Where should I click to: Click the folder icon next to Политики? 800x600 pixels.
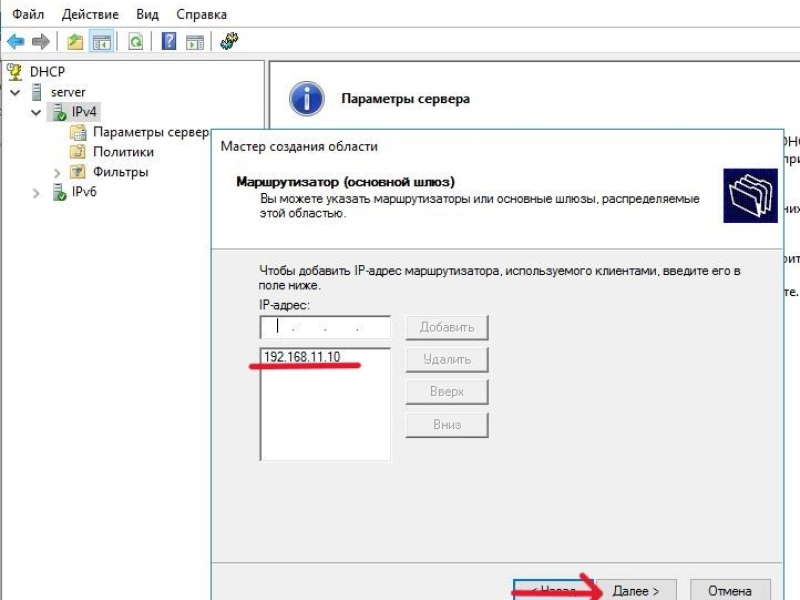78,152
